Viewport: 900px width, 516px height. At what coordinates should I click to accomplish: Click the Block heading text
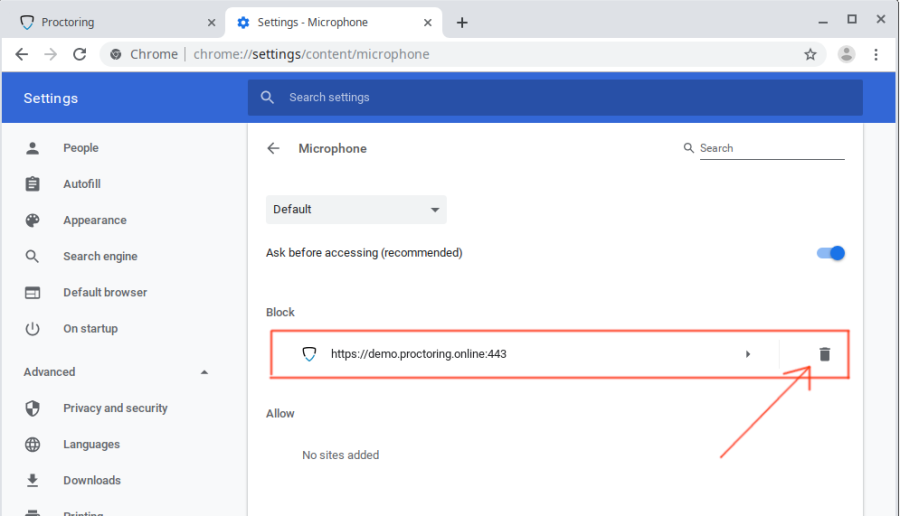(x=280, y=312)
